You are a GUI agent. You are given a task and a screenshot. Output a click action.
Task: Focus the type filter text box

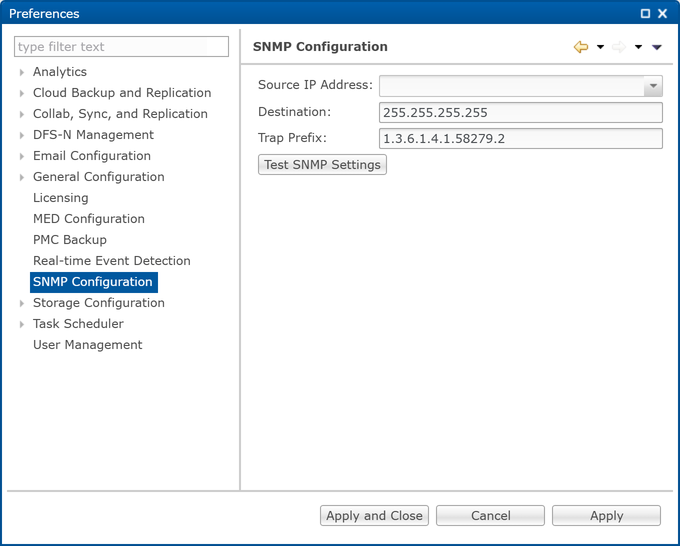pos(121,46)
